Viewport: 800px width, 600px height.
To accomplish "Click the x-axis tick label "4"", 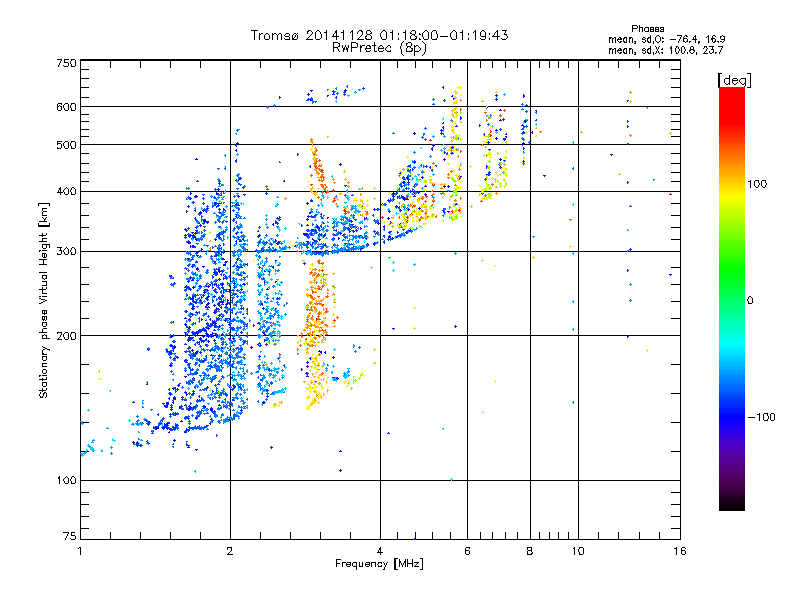I will [380, 551].
